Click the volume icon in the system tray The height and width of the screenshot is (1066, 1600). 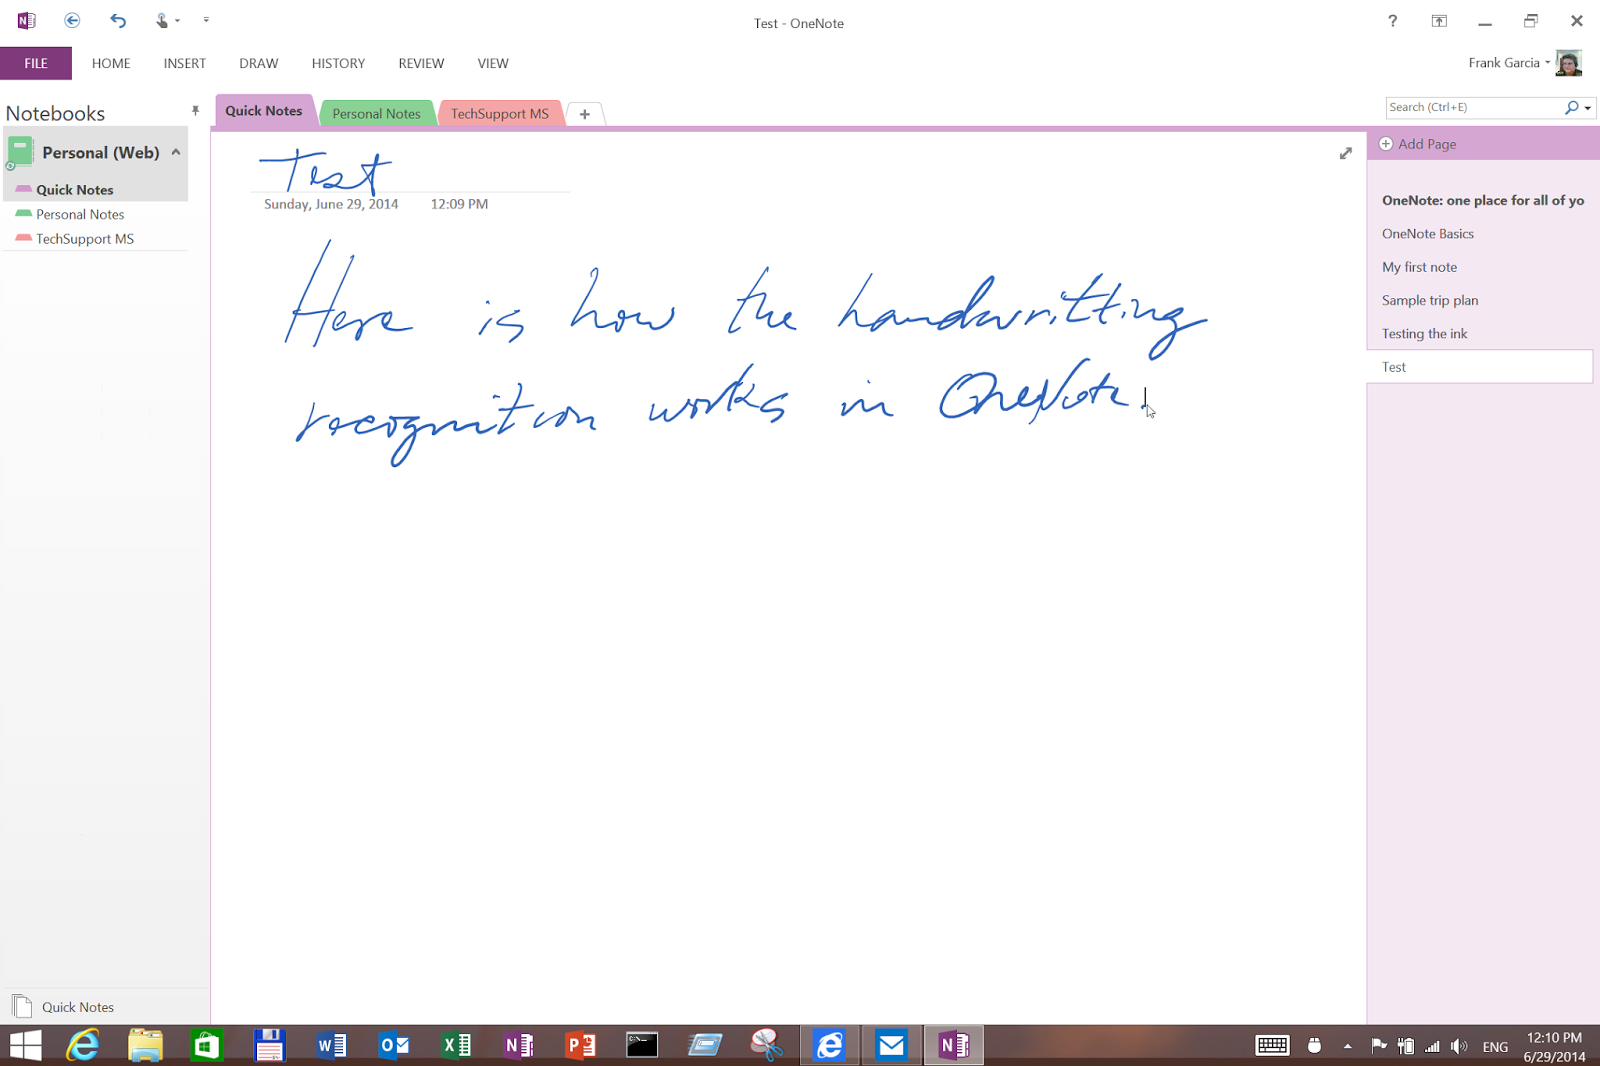coord(1458,1046)
